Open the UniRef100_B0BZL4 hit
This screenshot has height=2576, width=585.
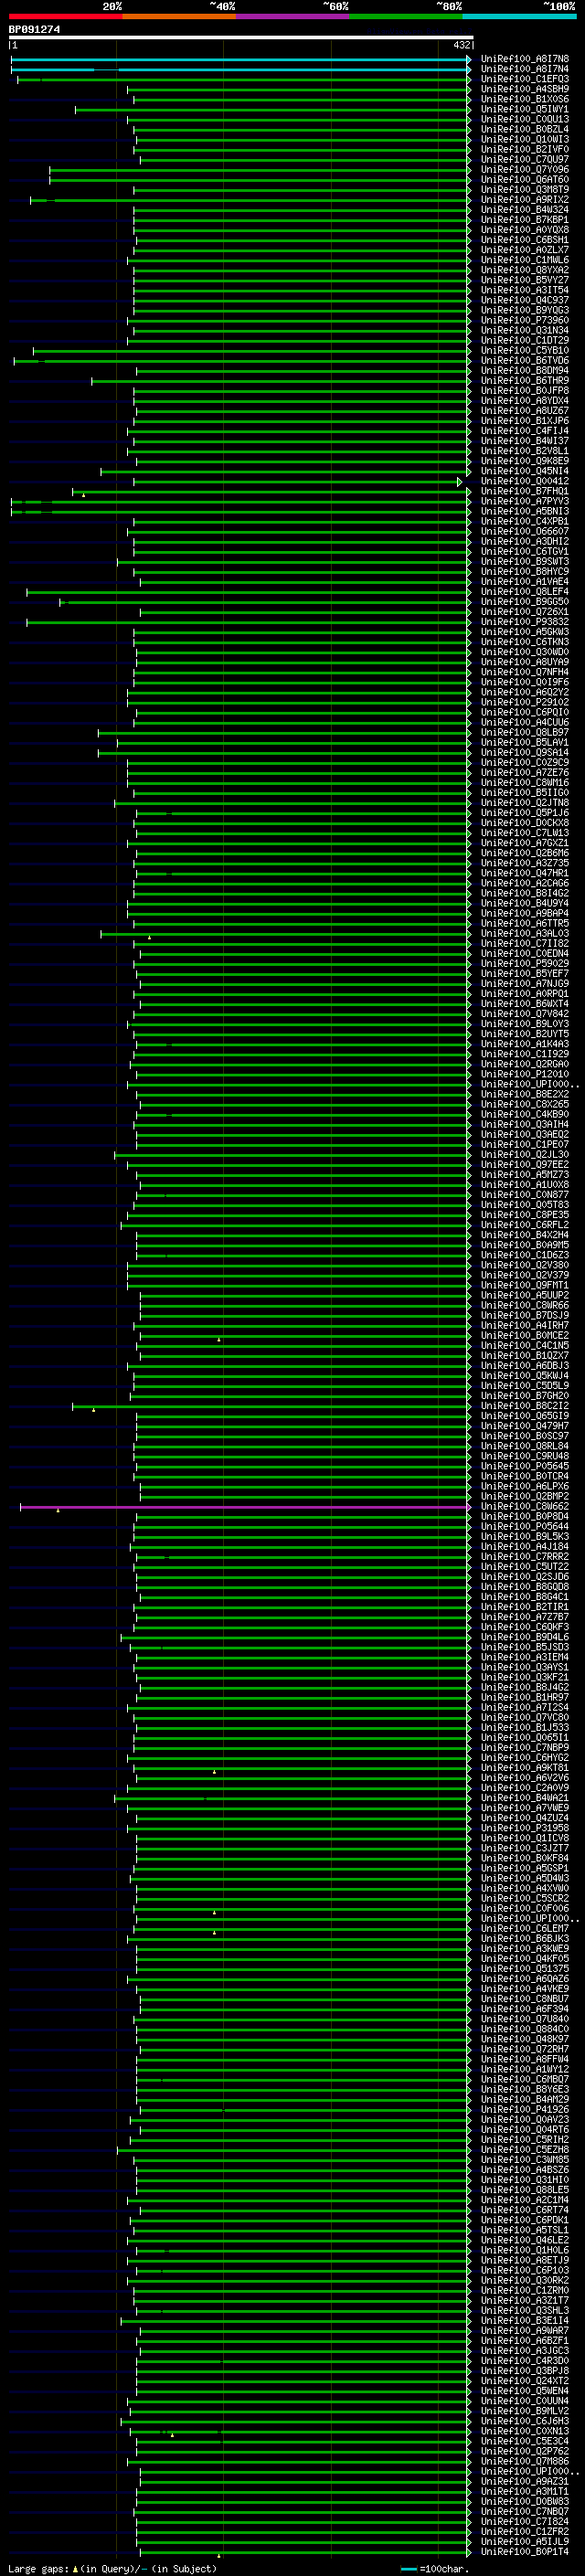[x=525, y=130]
